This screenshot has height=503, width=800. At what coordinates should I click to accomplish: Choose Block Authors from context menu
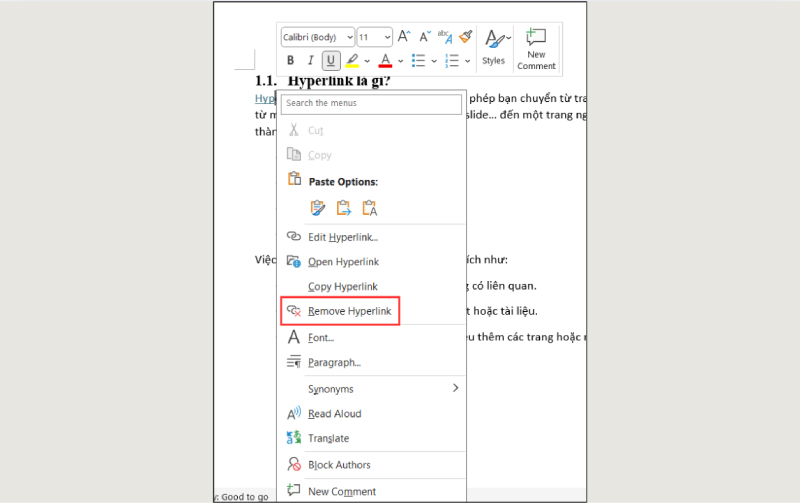[371, 465]
